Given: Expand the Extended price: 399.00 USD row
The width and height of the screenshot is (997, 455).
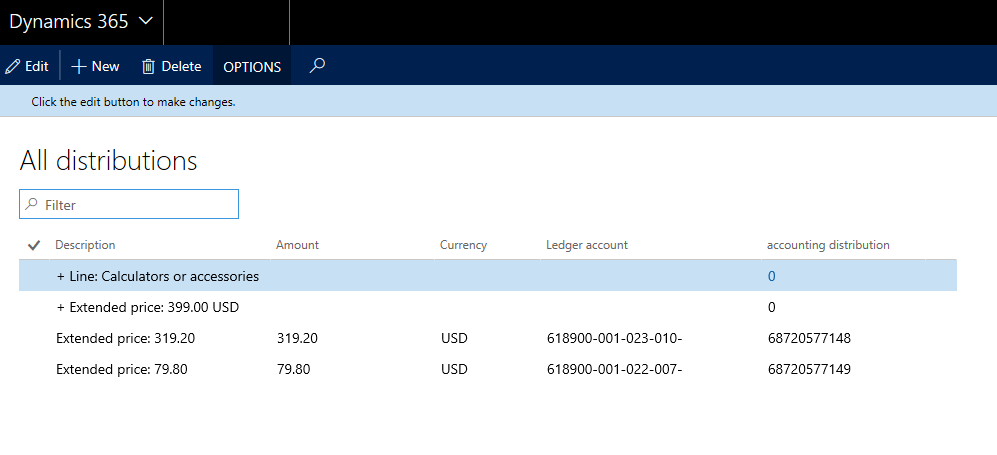Looking at the screenshot, I should pos(60,307).
